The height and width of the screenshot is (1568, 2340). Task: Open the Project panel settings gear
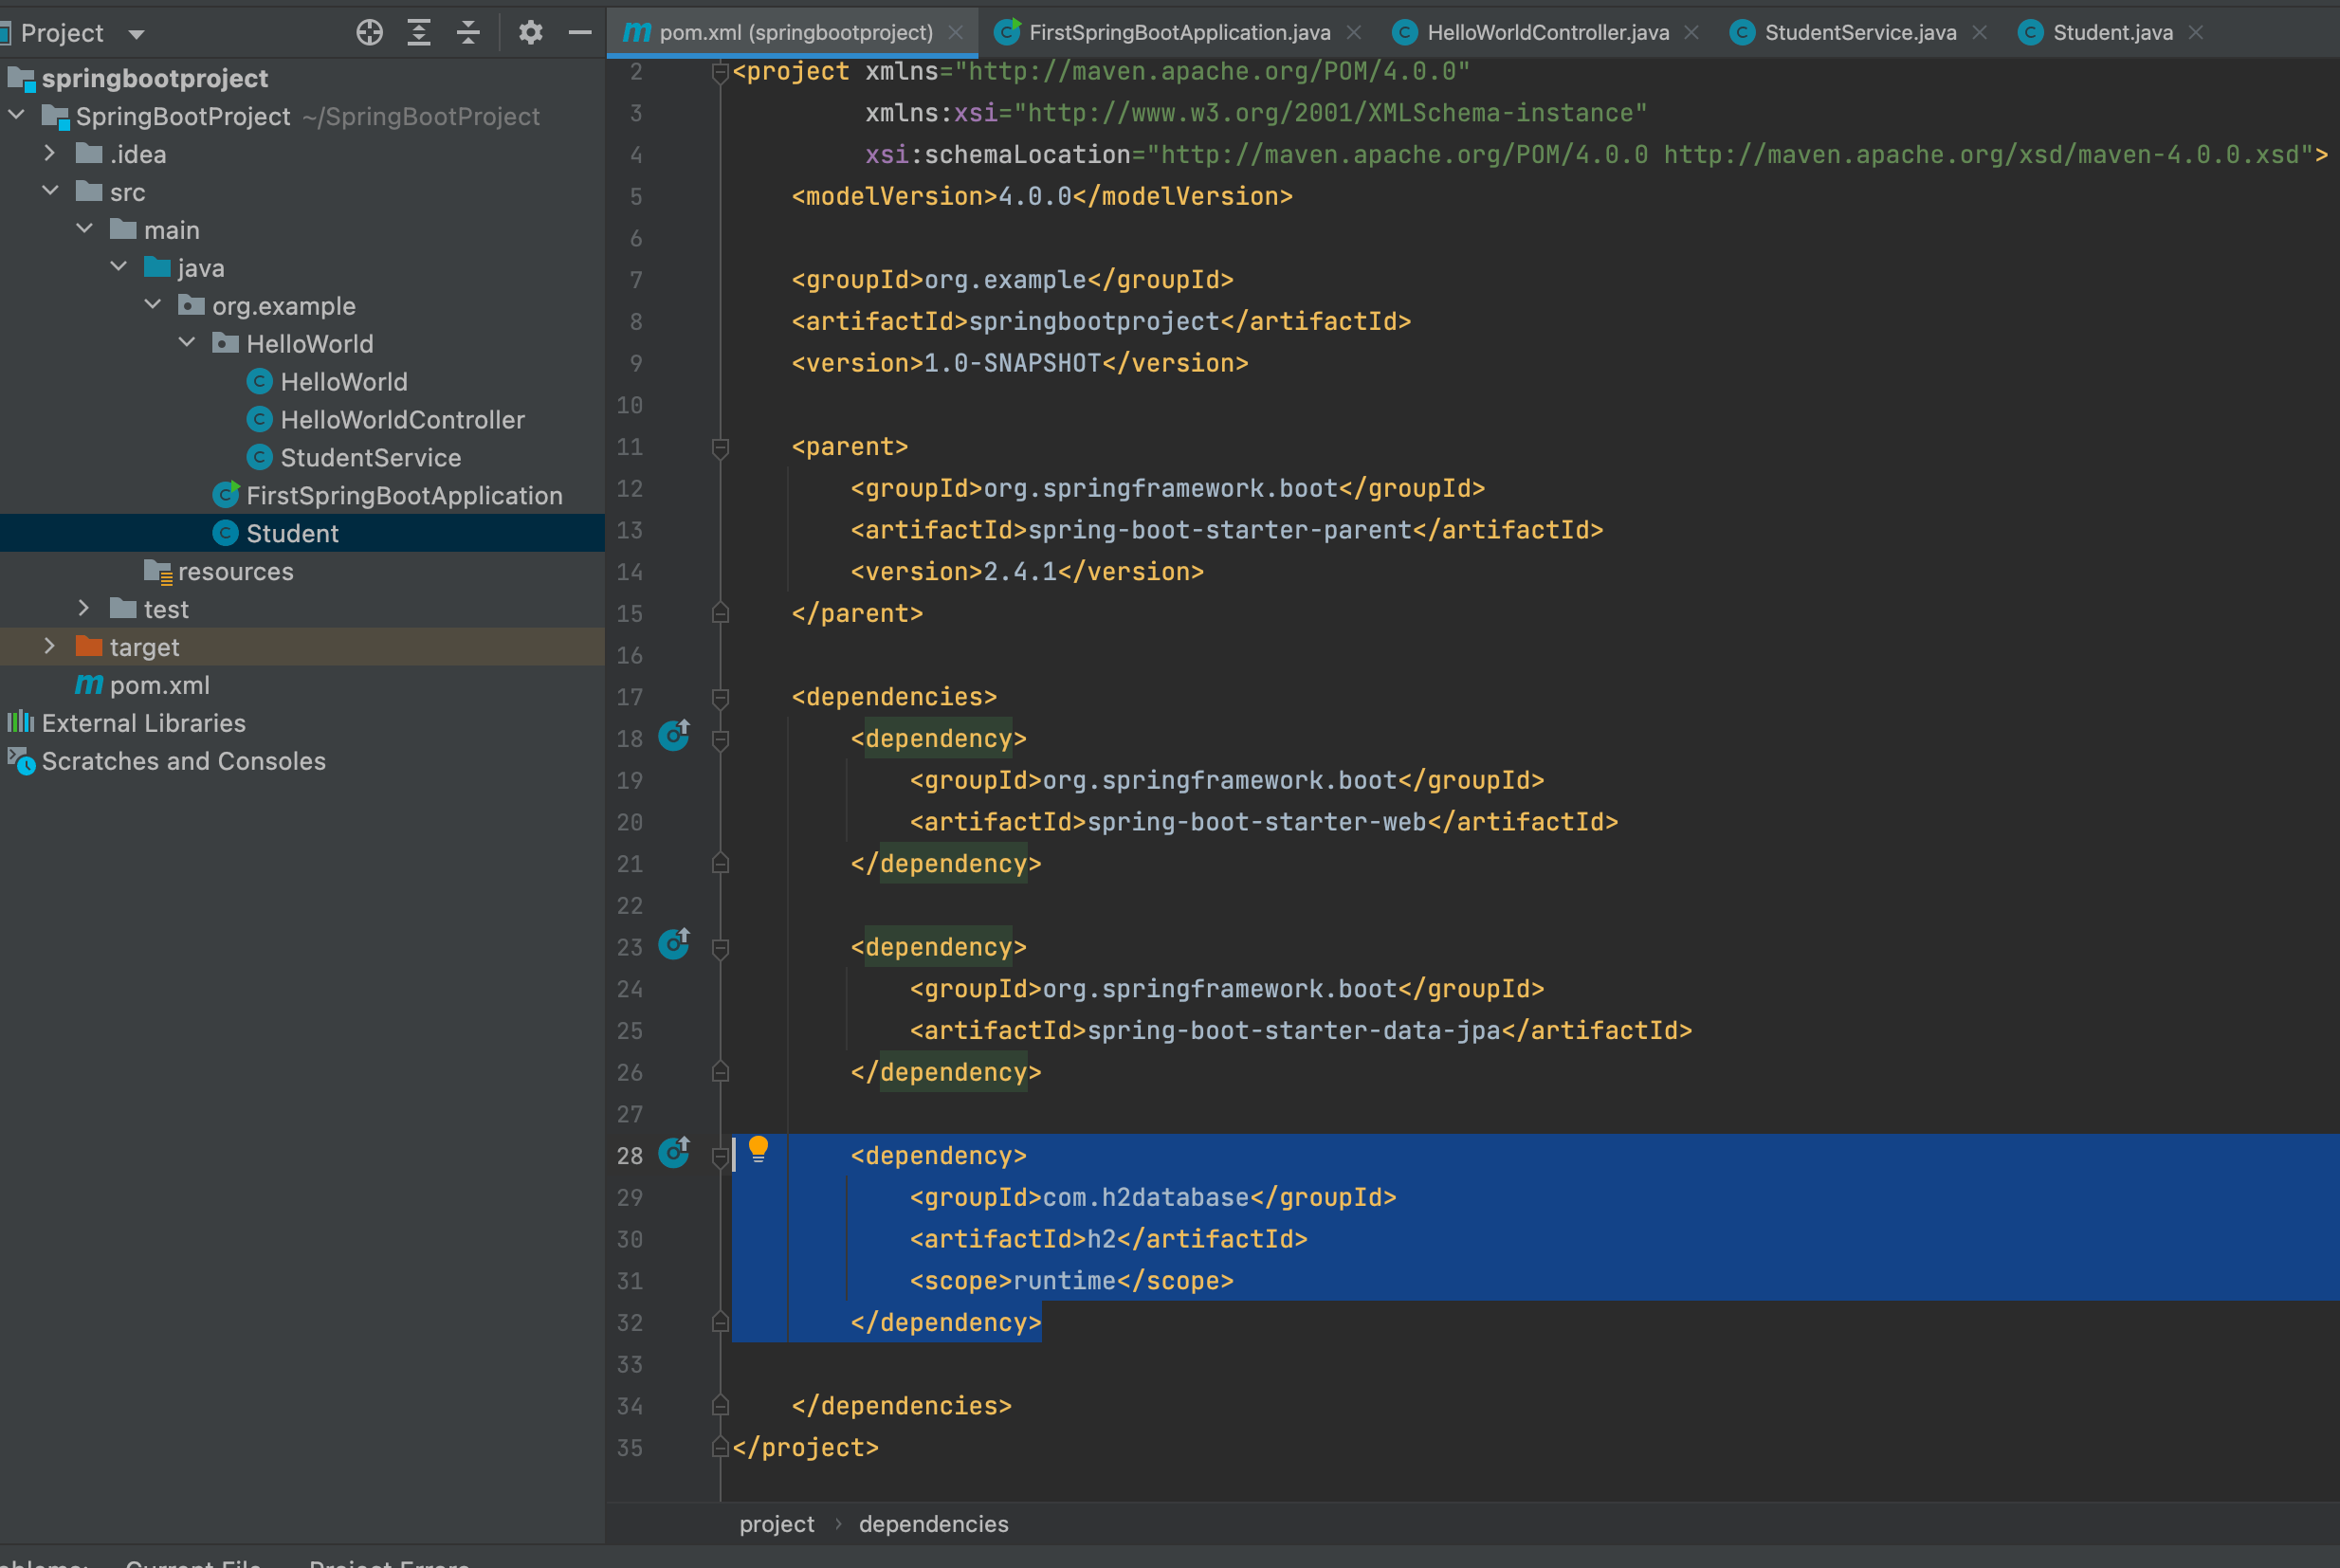click(x=531, y=32)
